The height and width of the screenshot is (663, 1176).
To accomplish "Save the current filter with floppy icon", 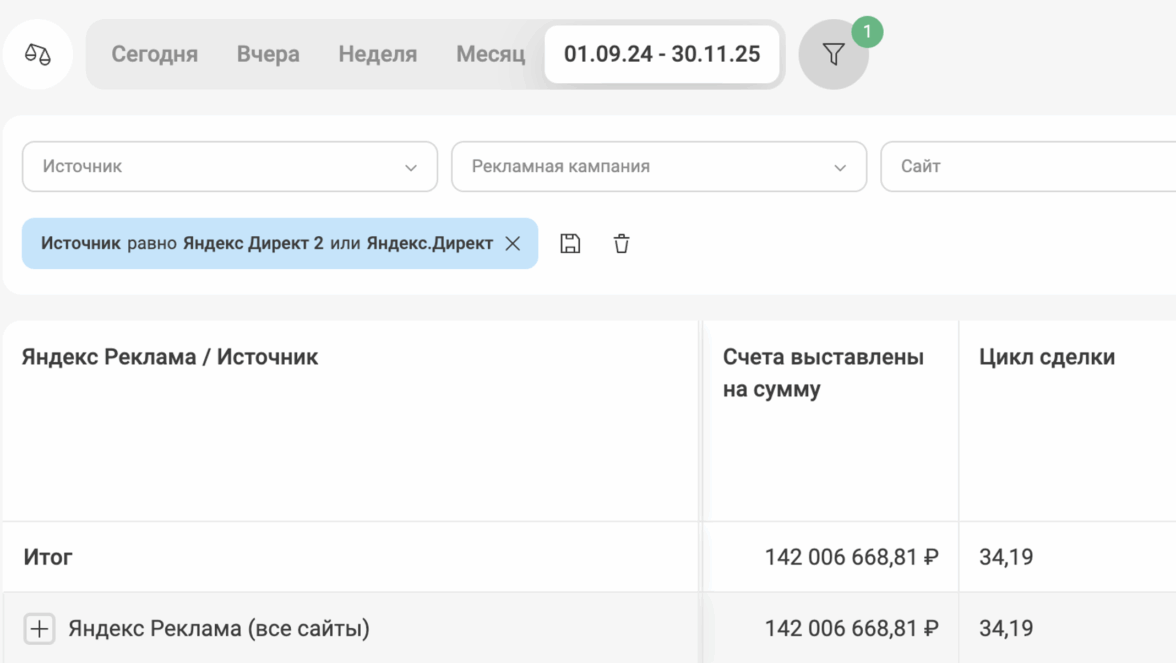I will tap(570, 243).
